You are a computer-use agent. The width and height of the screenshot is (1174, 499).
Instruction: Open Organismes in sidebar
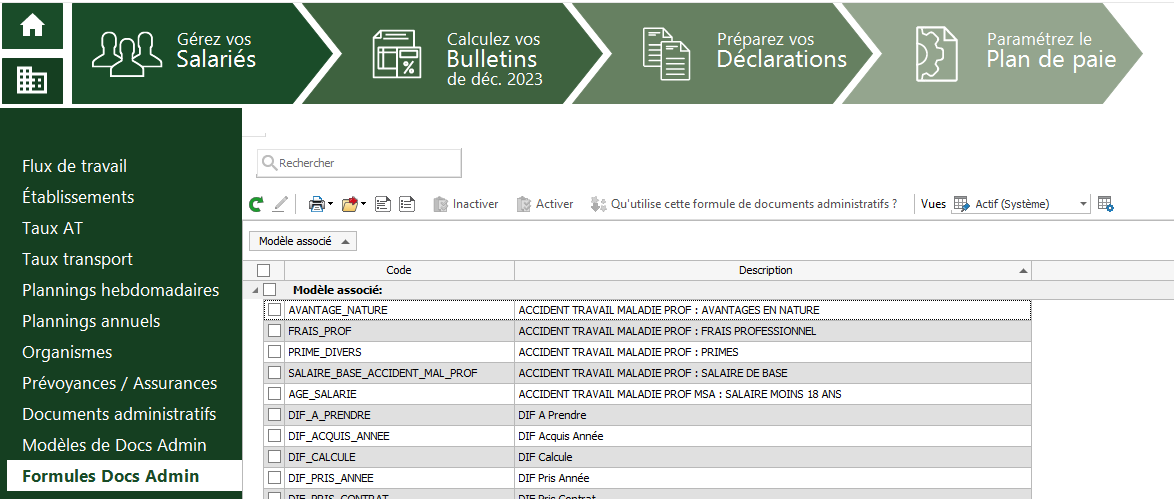point(67,352)
